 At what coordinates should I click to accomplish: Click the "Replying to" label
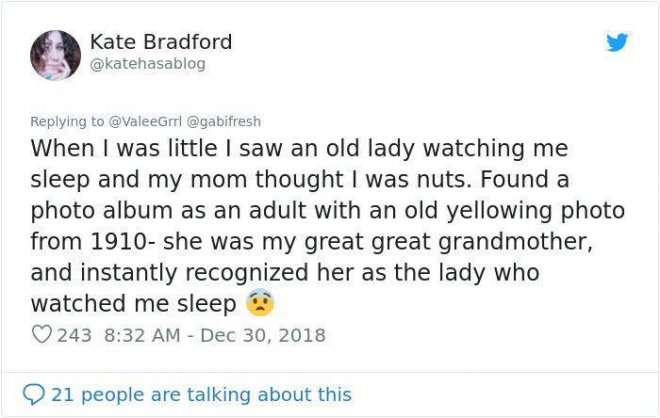[64, 121]
